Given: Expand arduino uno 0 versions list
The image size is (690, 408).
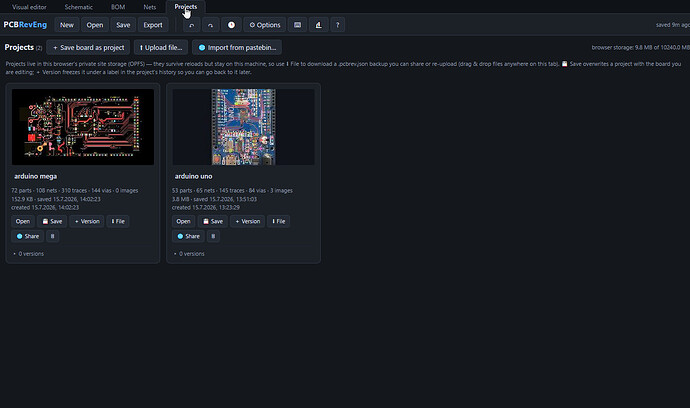Looking at the screenshot, I should click(189, 254).
